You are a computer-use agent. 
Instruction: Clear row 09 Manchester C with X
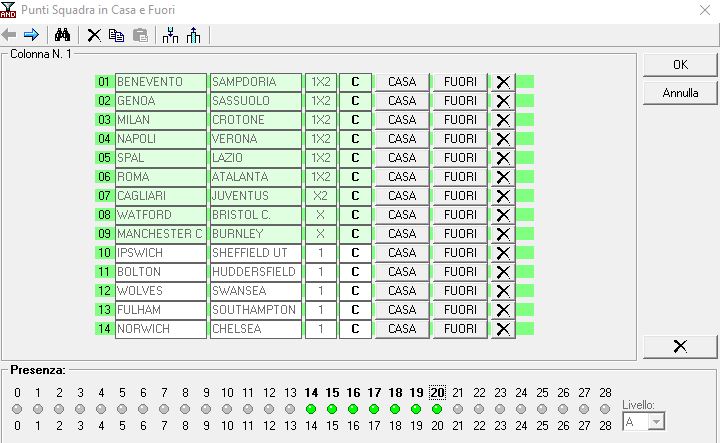point(503,234)
